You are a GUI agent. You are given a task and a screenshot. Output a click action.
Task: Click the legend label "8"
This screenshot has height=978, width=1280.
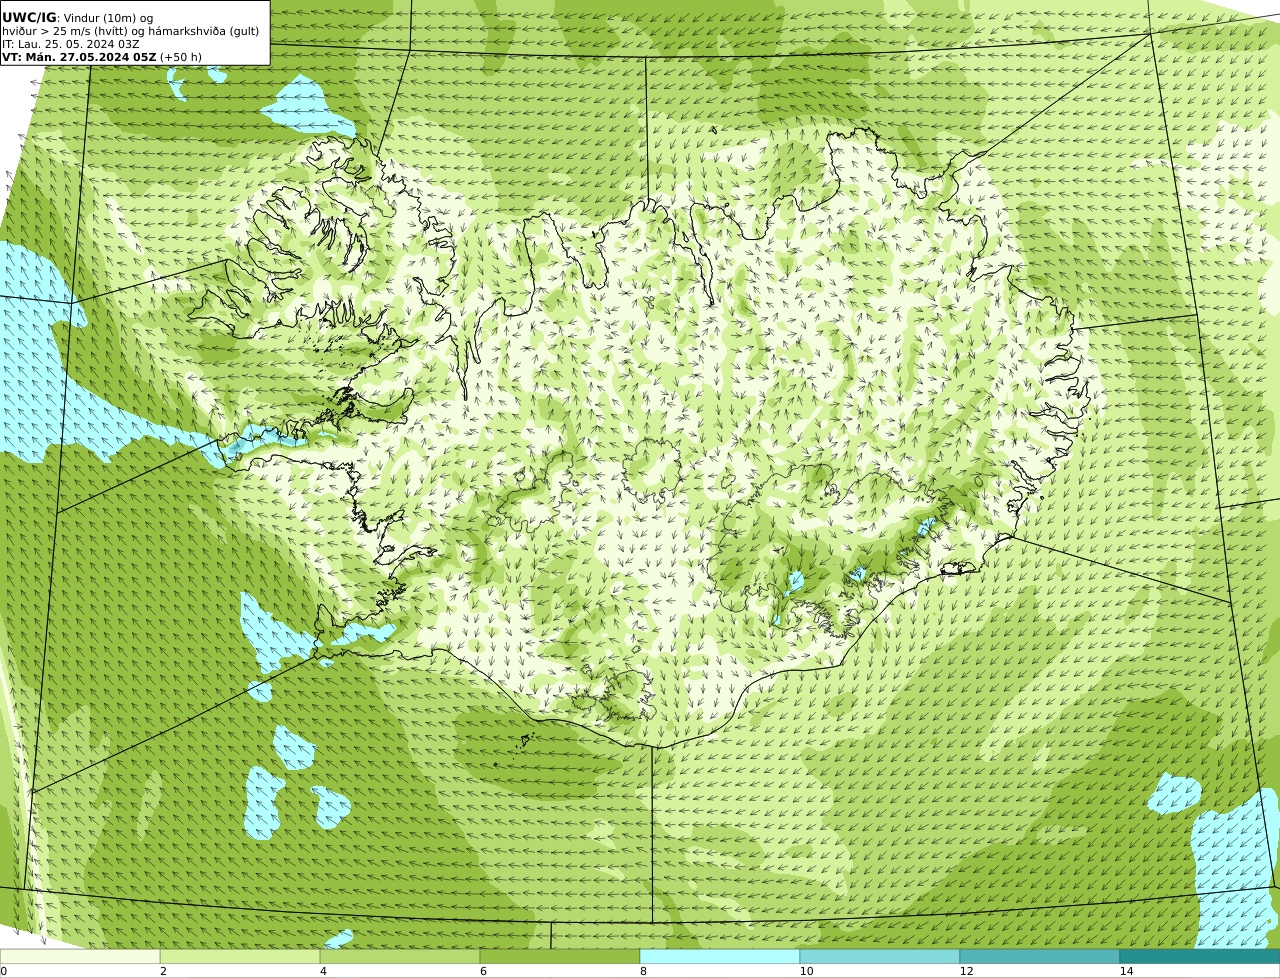coord(643,971)
